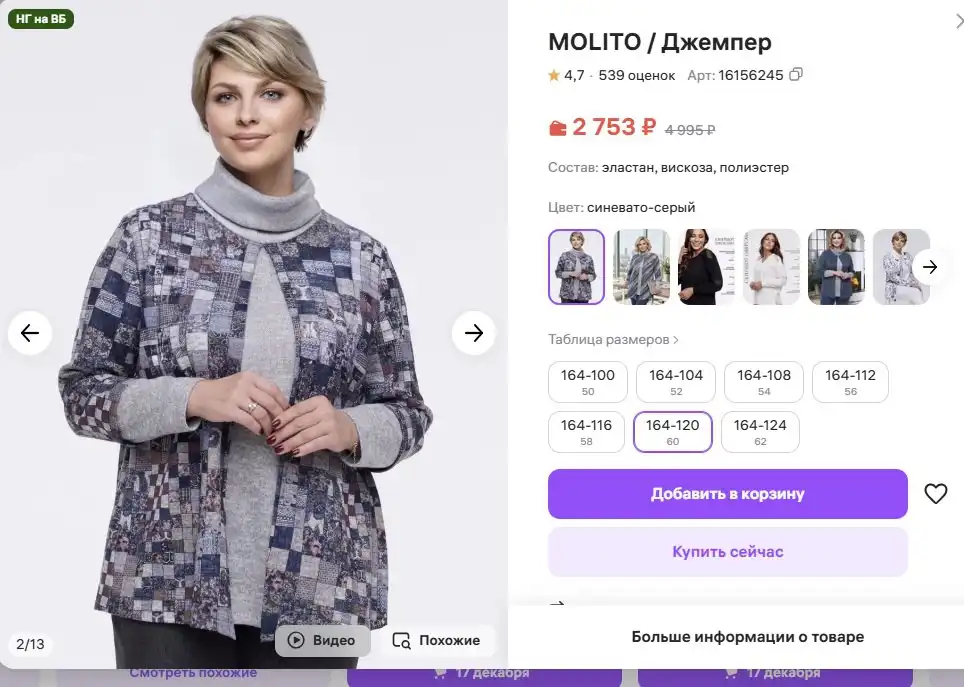Select size 164-108 54
964x687 pixels.
pyautogui.click(x=763, y=381)
